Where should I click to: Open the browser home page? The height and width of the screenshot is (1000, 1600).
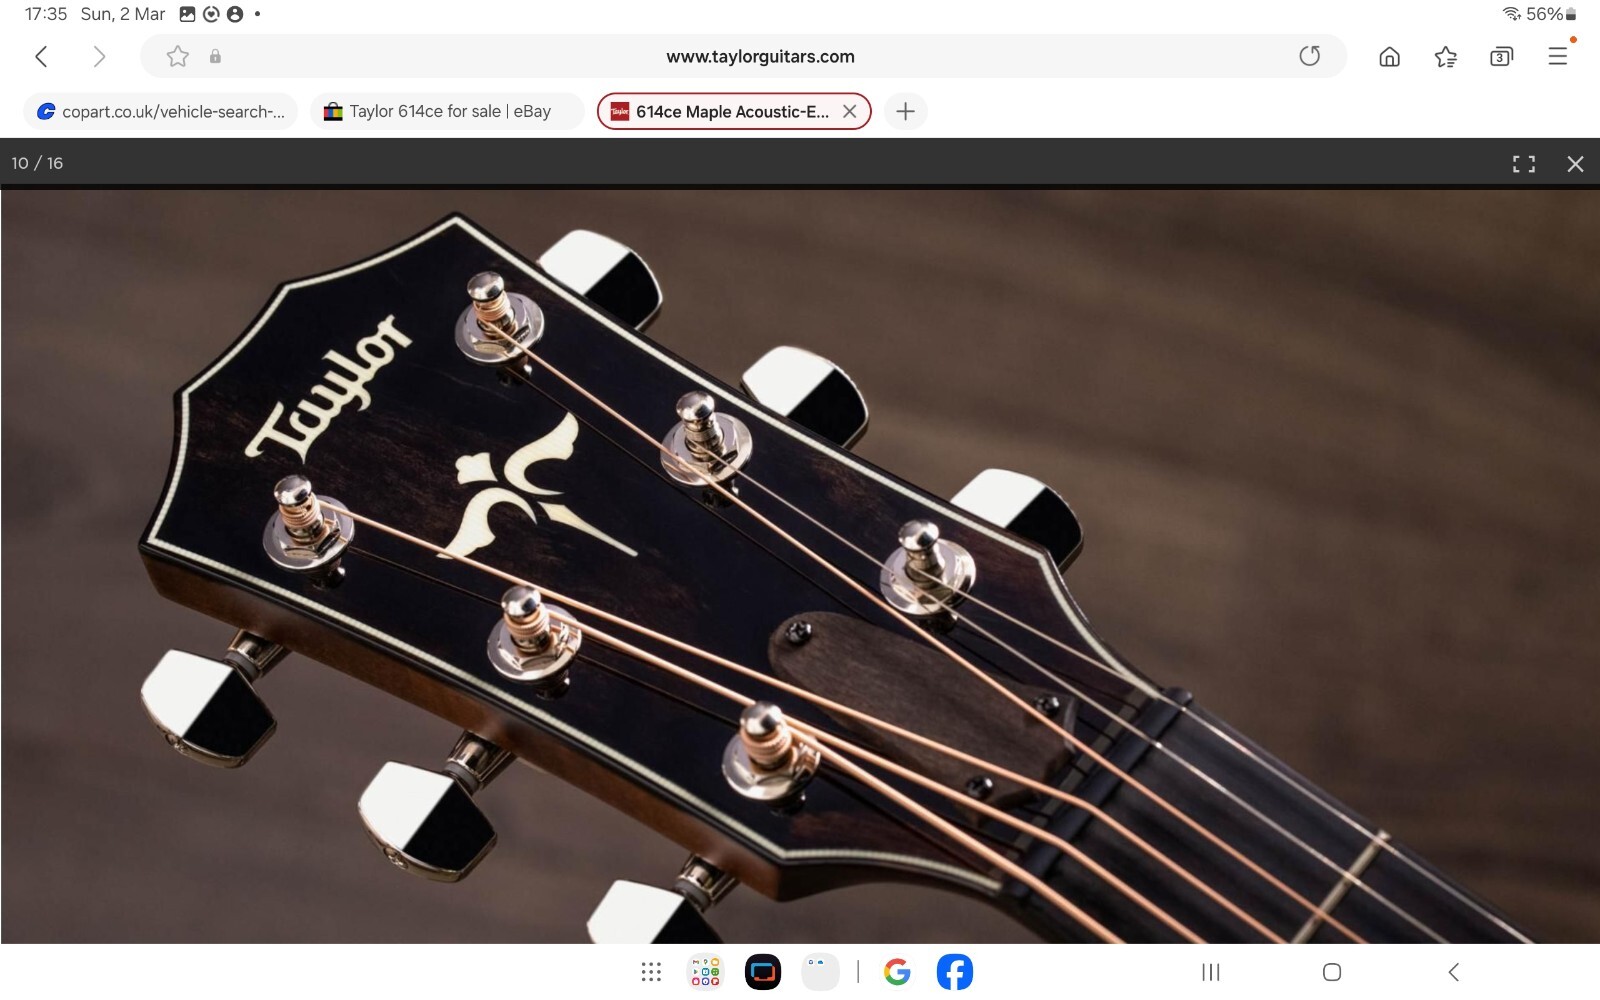(x=1389, y=57)
